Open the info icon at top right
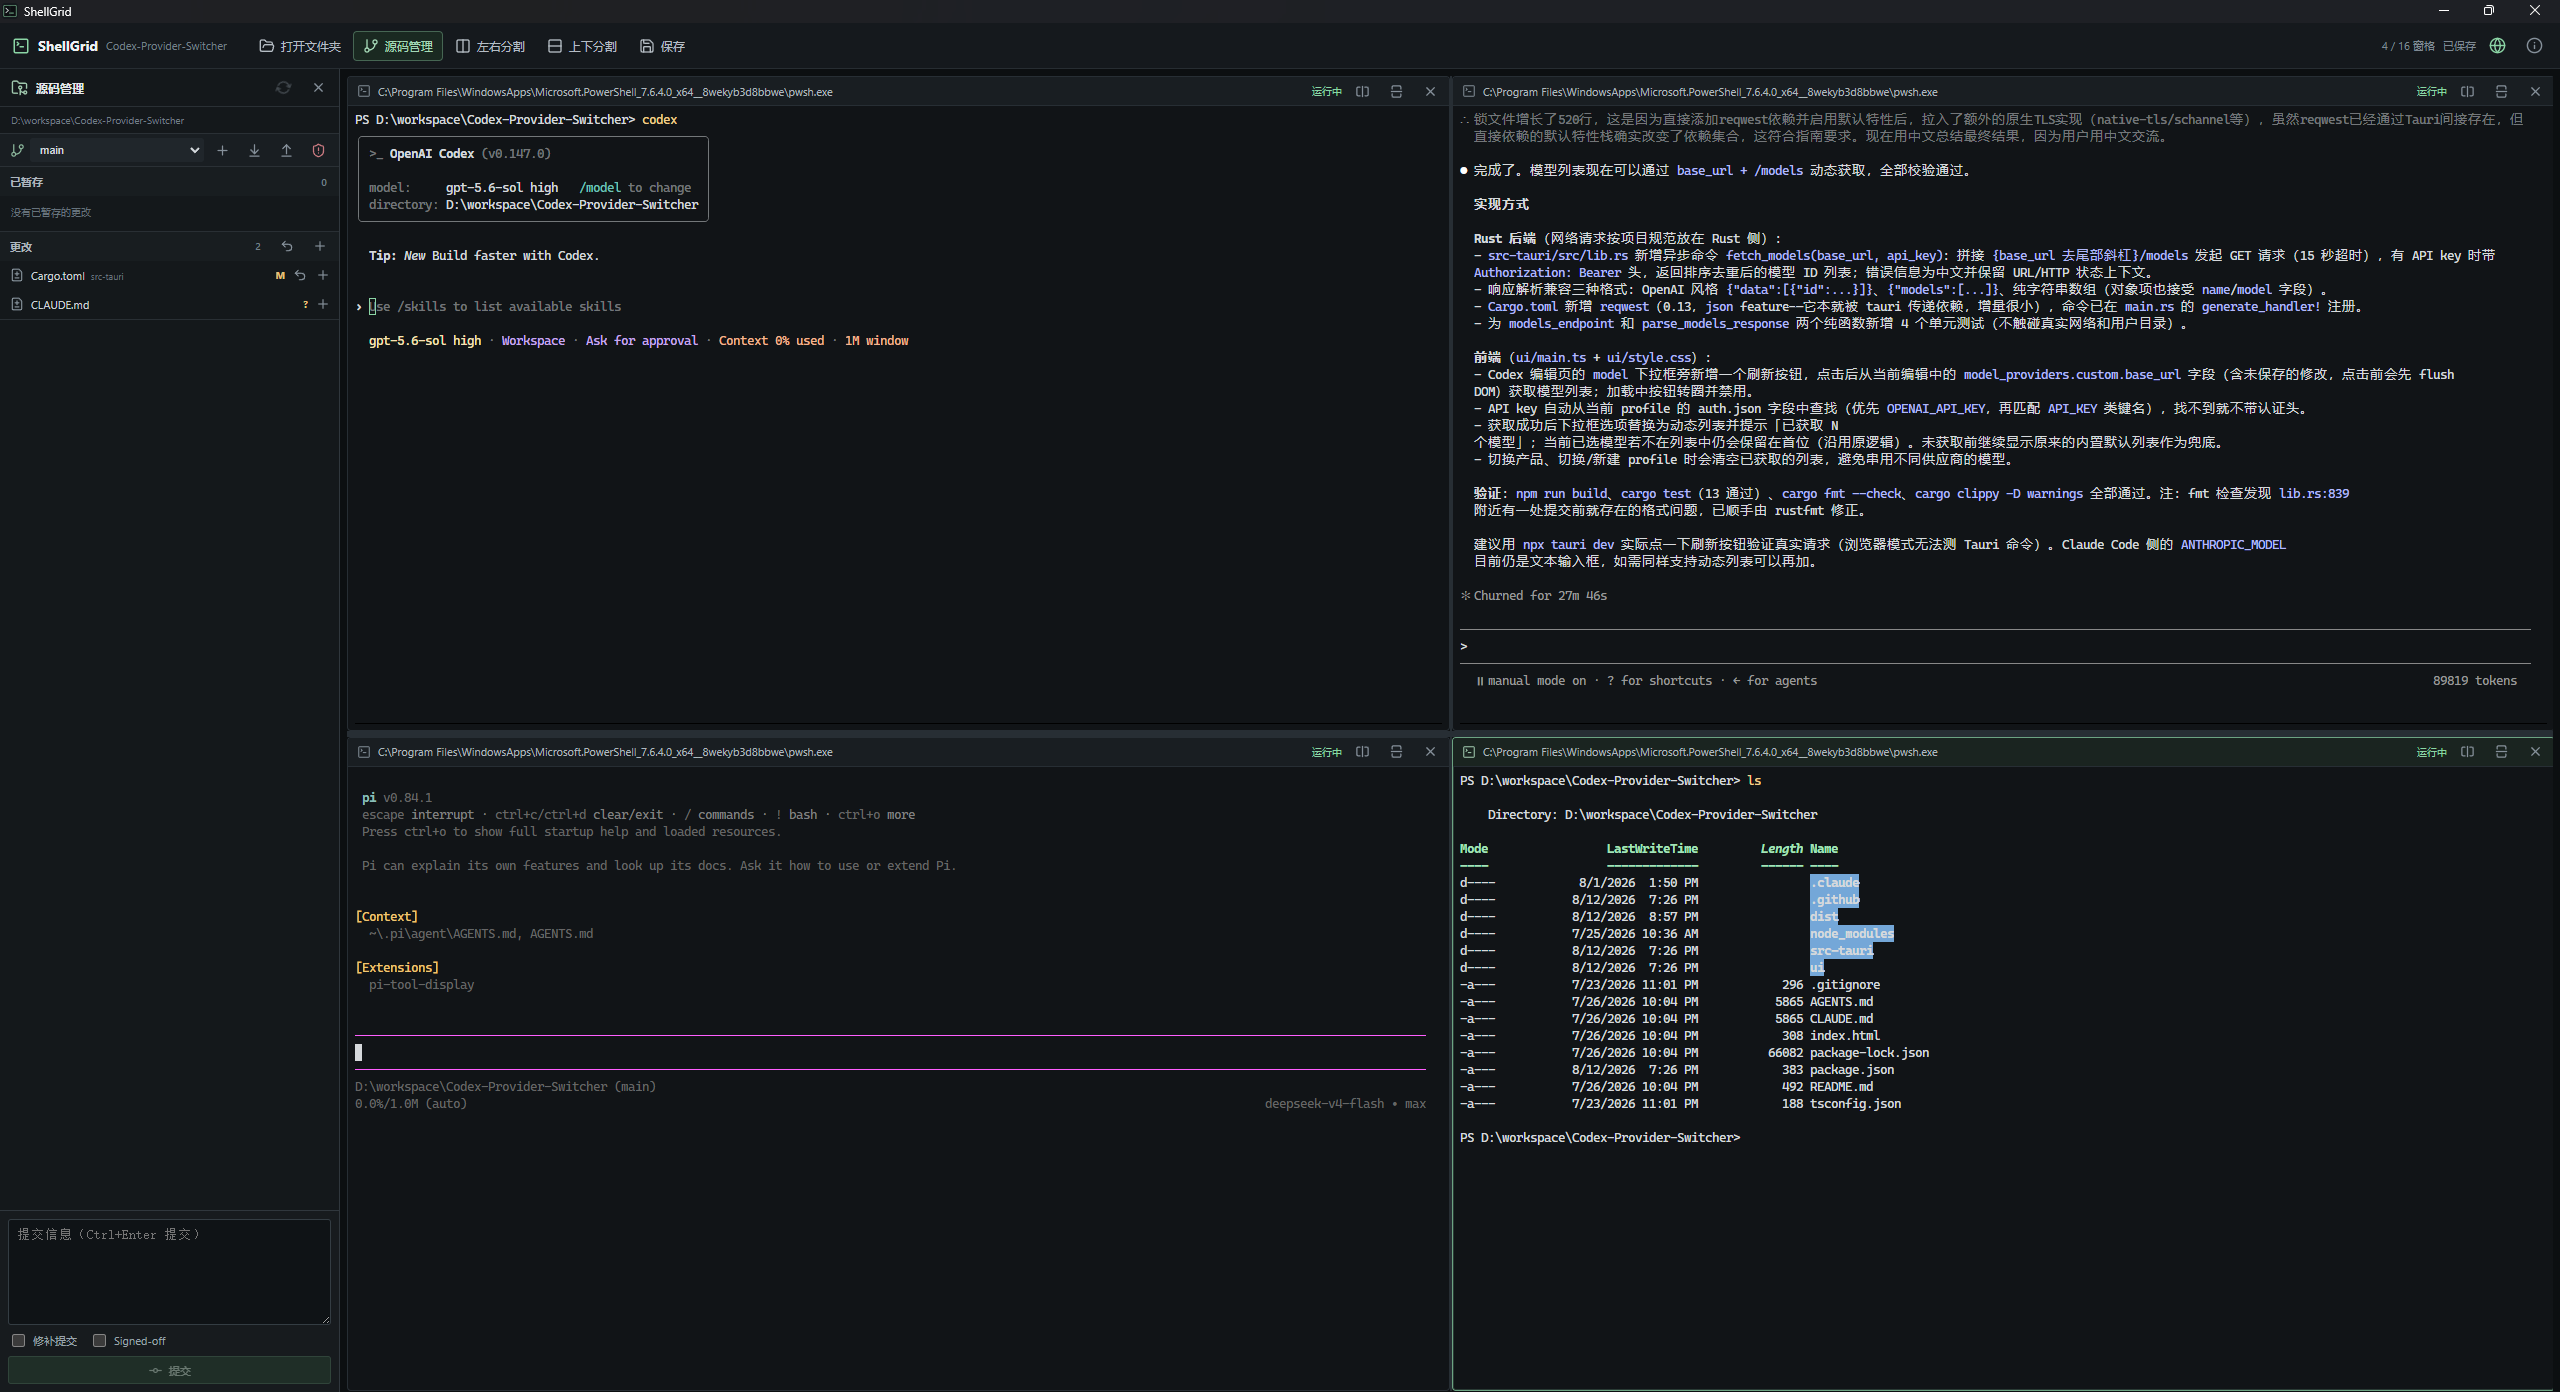 tap(2534, 46)
